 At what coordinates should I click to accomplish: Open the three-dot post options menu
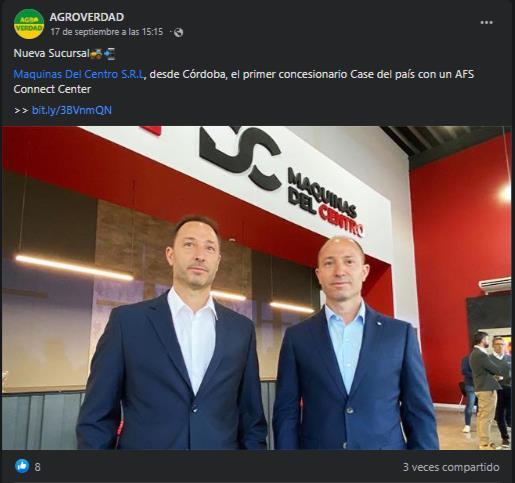click(x=486, y=22)
